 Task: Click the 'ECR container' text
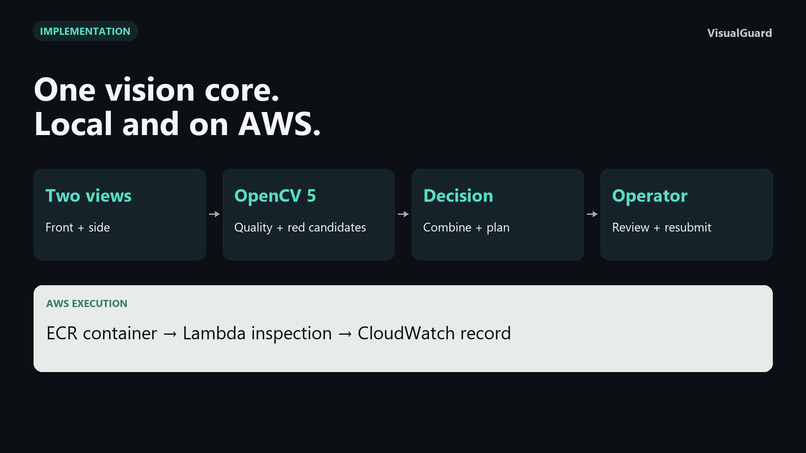coord(102,333)
